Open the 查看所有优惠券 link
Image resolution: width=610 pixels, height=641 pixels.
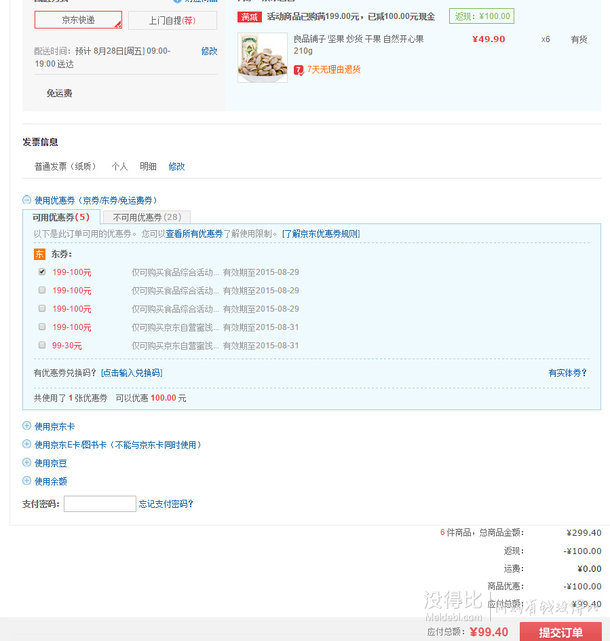(194, 234)
